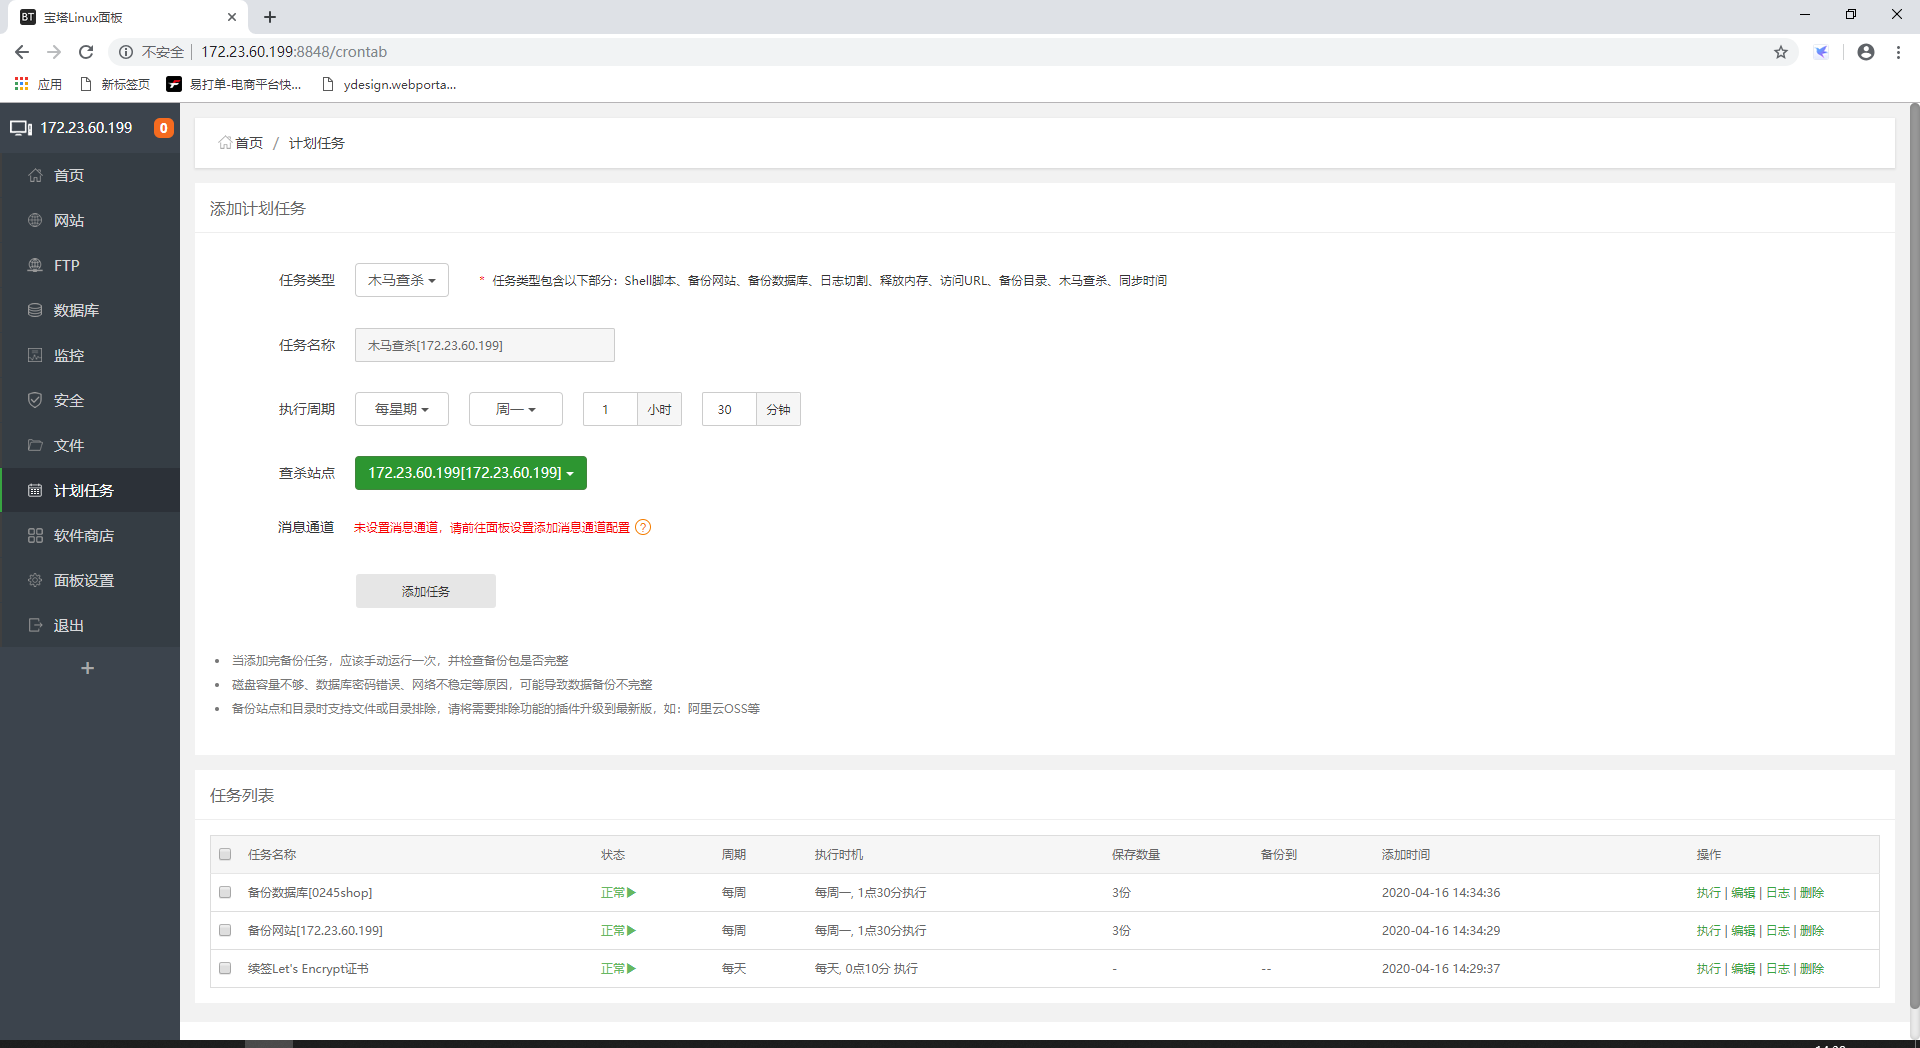Click the page vertical scrollbar
The width and height of the screenshot is (1920, 1048).
(x=1914, y=555)
